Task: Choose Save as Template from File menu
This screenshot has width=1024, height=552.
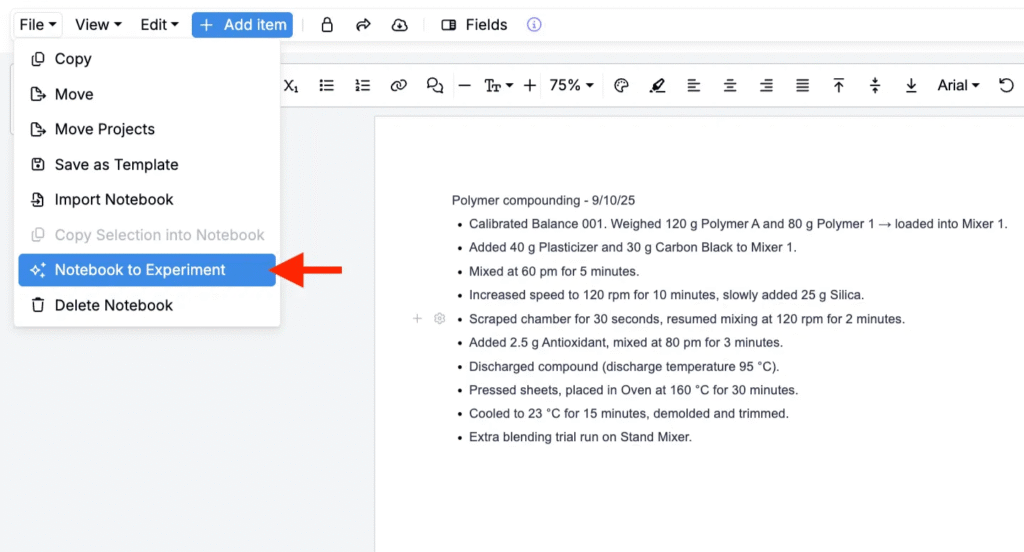Action: point(116,165)
